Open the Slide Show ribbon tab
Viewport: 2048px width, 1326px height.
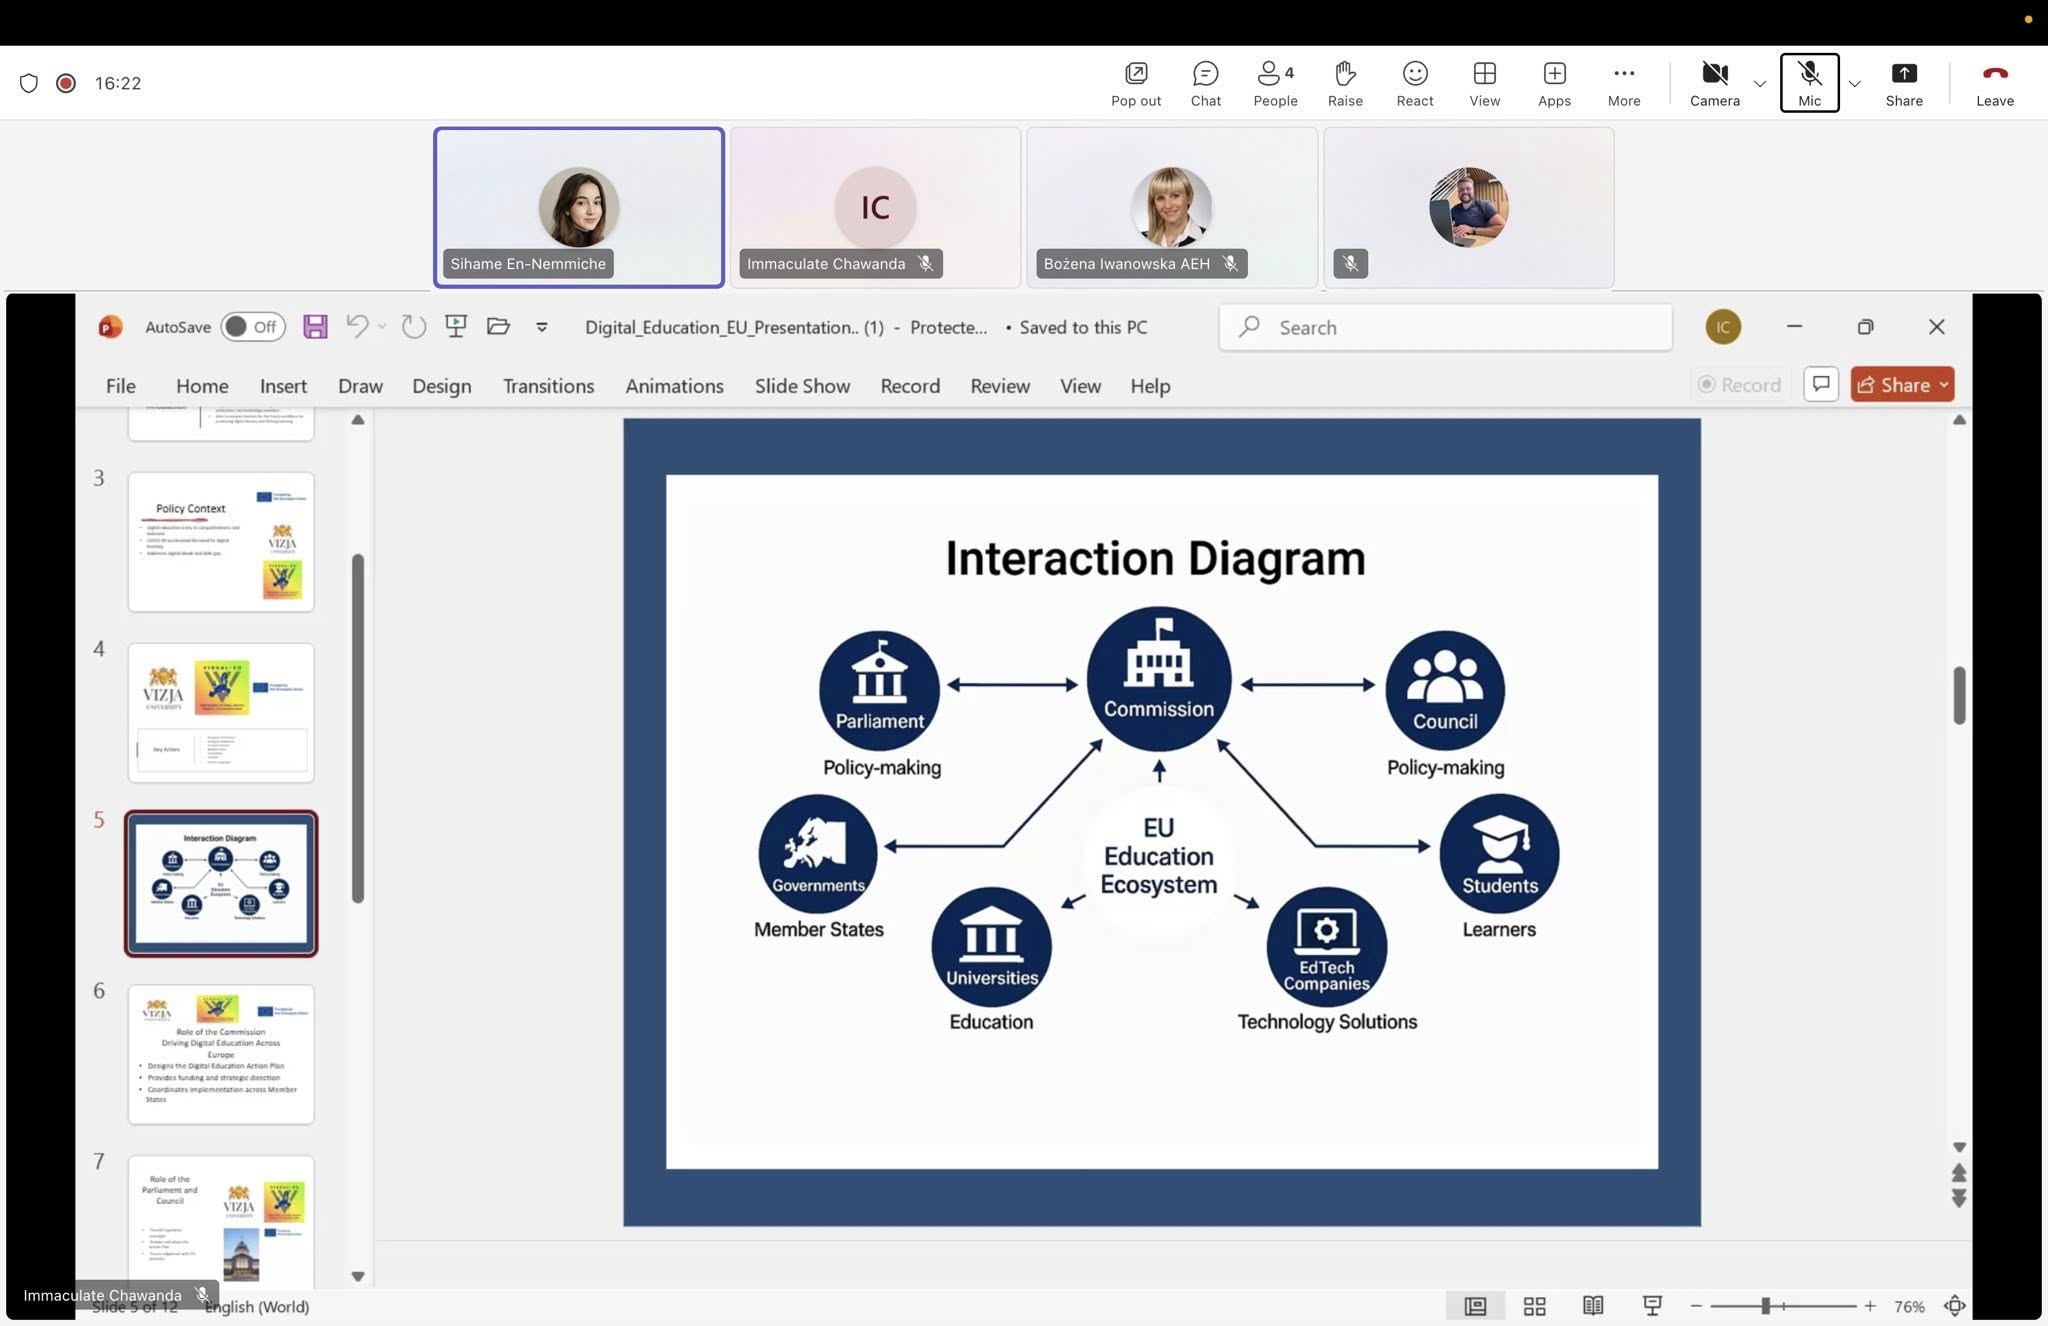tap(802, 386)
